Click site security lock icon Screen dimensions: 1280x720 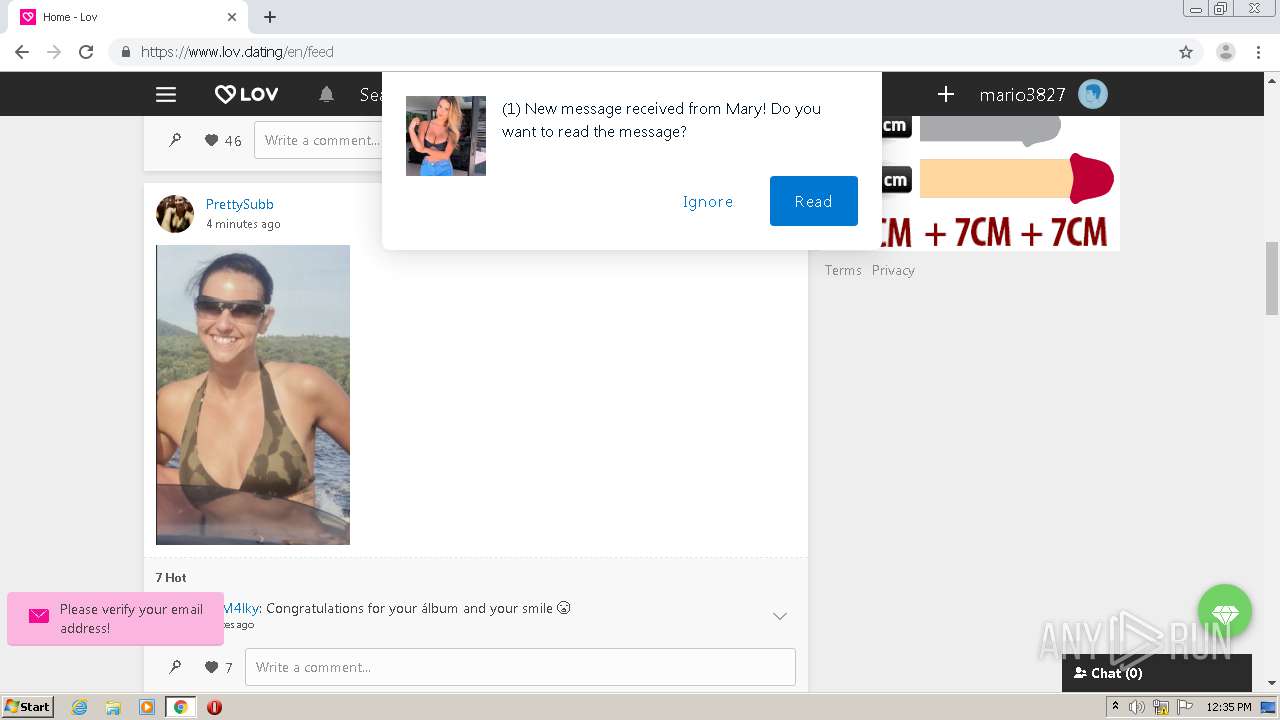point(125,52)
